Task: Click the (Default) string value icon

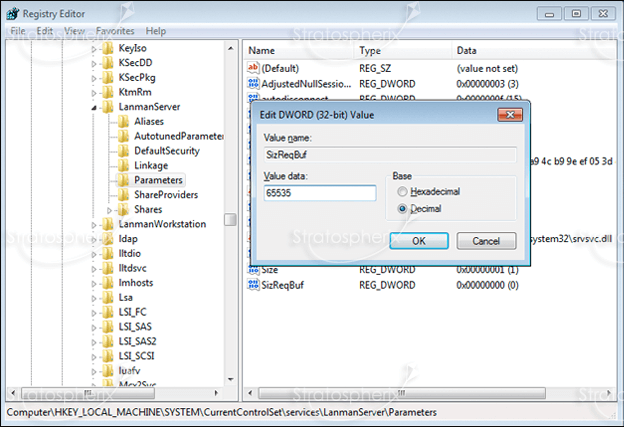Action: click(x=253, y=68)
